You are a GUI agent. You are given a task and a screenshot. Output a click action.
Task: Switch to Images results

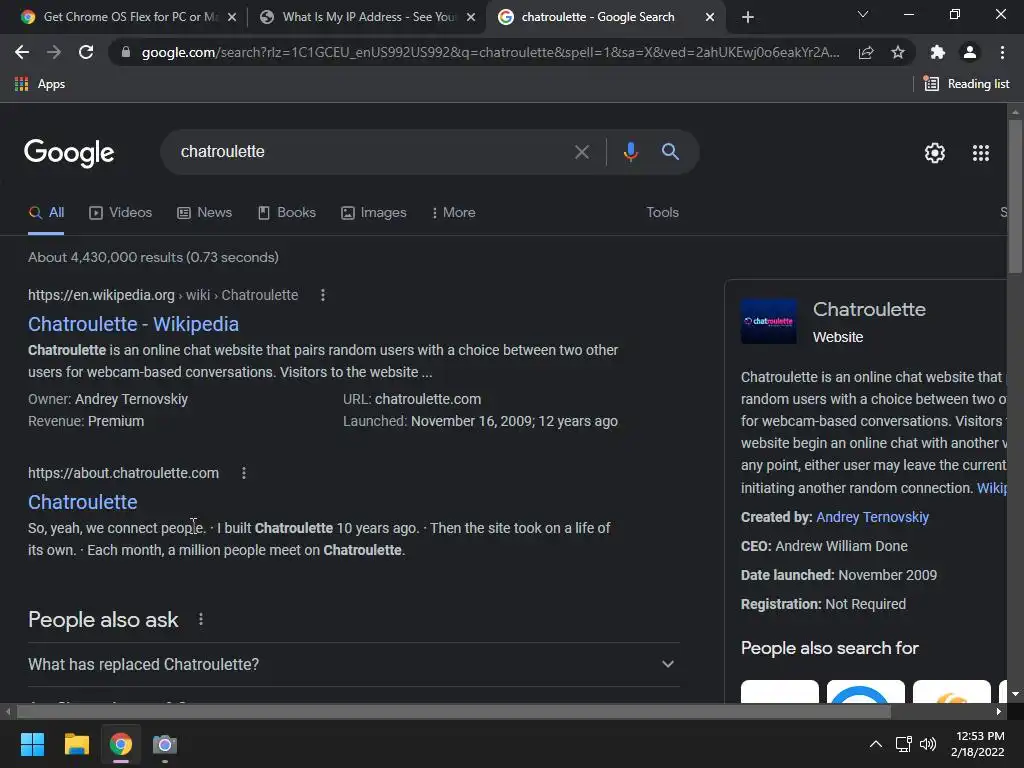[374, 212]
